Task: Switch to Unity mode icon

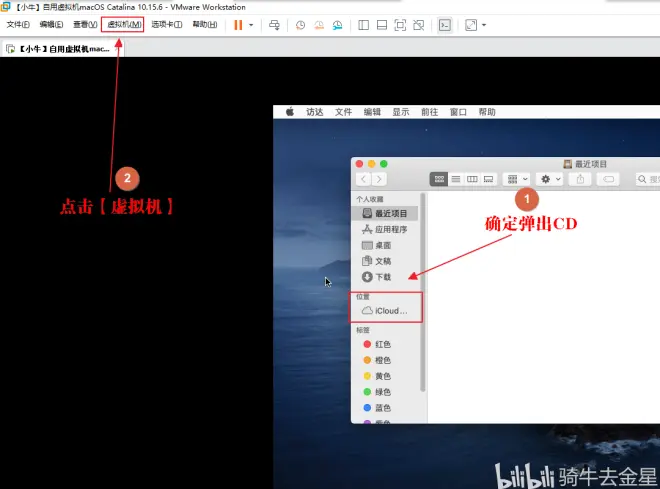Action: pos(419,25)
